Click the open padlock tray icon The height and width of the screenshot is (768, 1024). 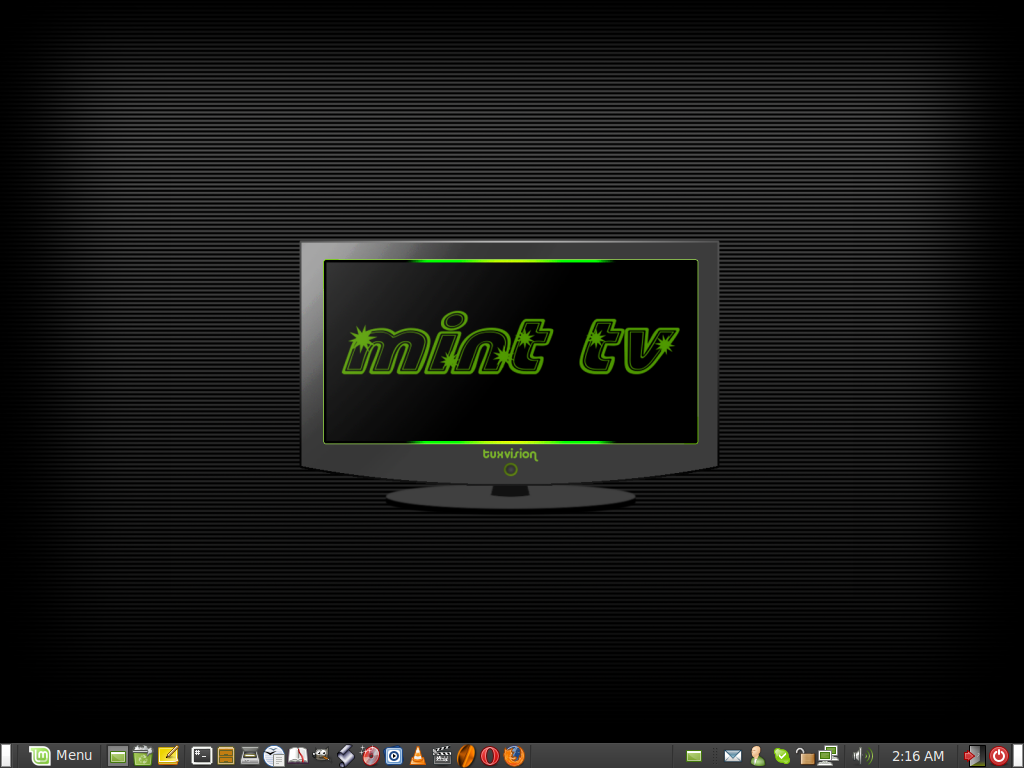[805, 756]
